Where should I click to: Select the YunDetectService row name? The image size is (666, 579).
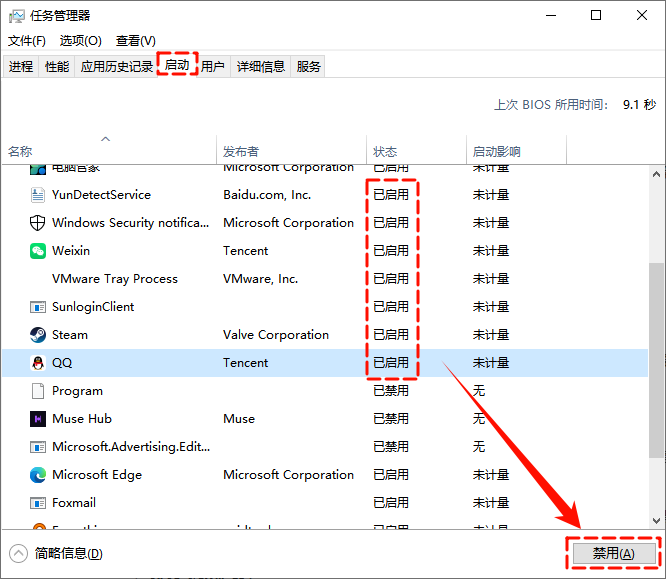click(x=101, y=195)
